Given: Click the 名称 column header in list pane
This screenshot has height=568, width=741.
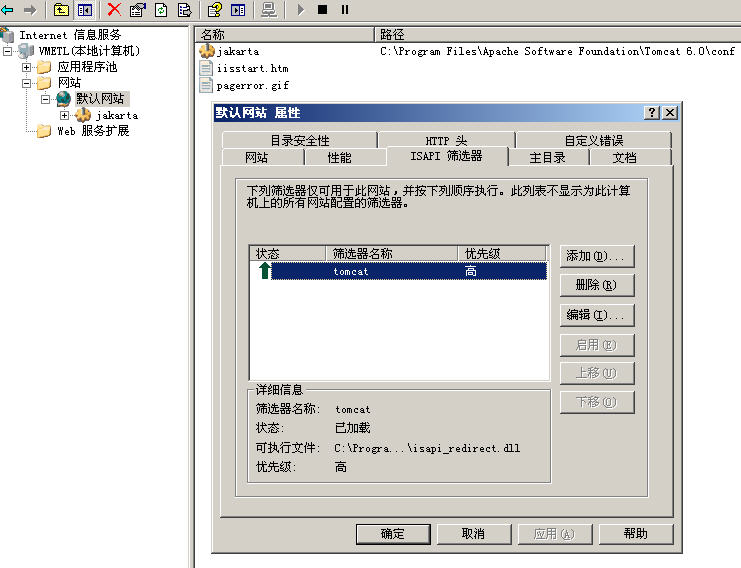Looking at the screenshot, I should click(284, 34).
